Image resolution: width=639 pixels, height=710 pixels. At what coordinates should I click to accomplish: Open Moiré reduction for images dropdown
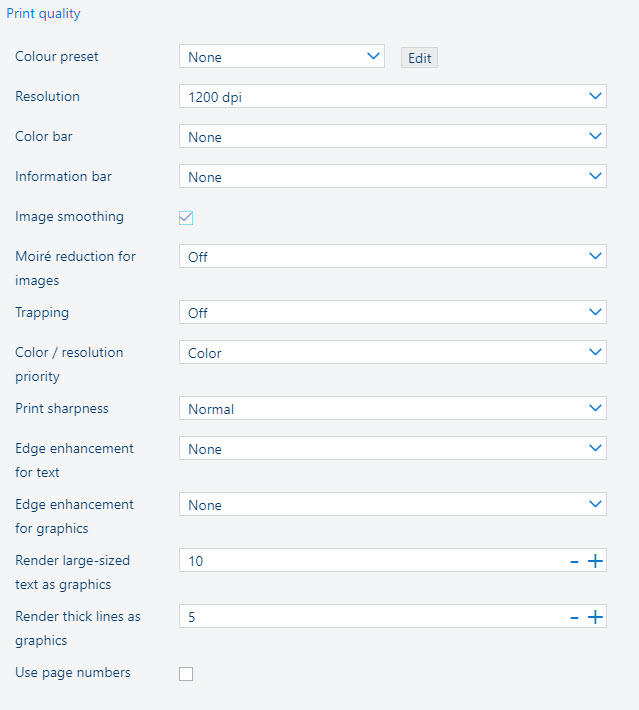click(392, 257)
